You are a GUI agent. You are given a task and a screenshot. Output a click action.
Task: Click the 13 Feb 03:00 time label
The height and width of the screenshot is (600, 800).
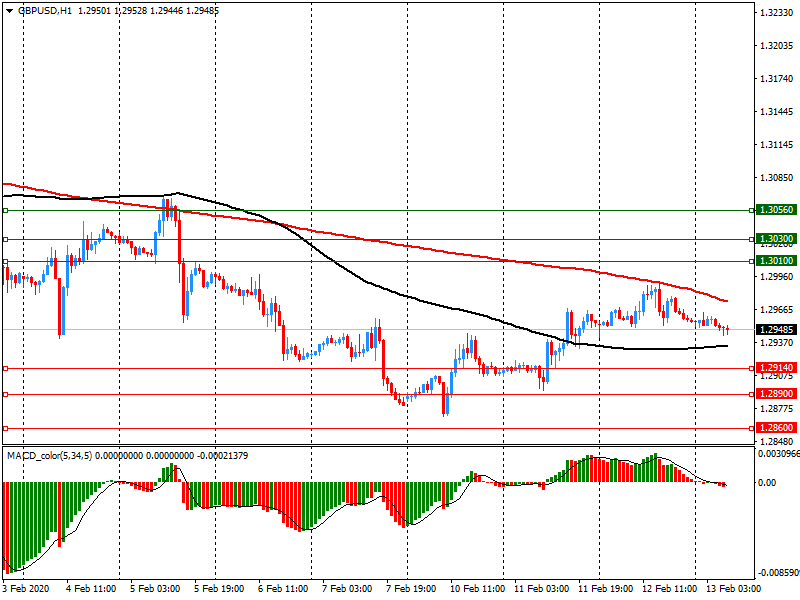(734, 589)
